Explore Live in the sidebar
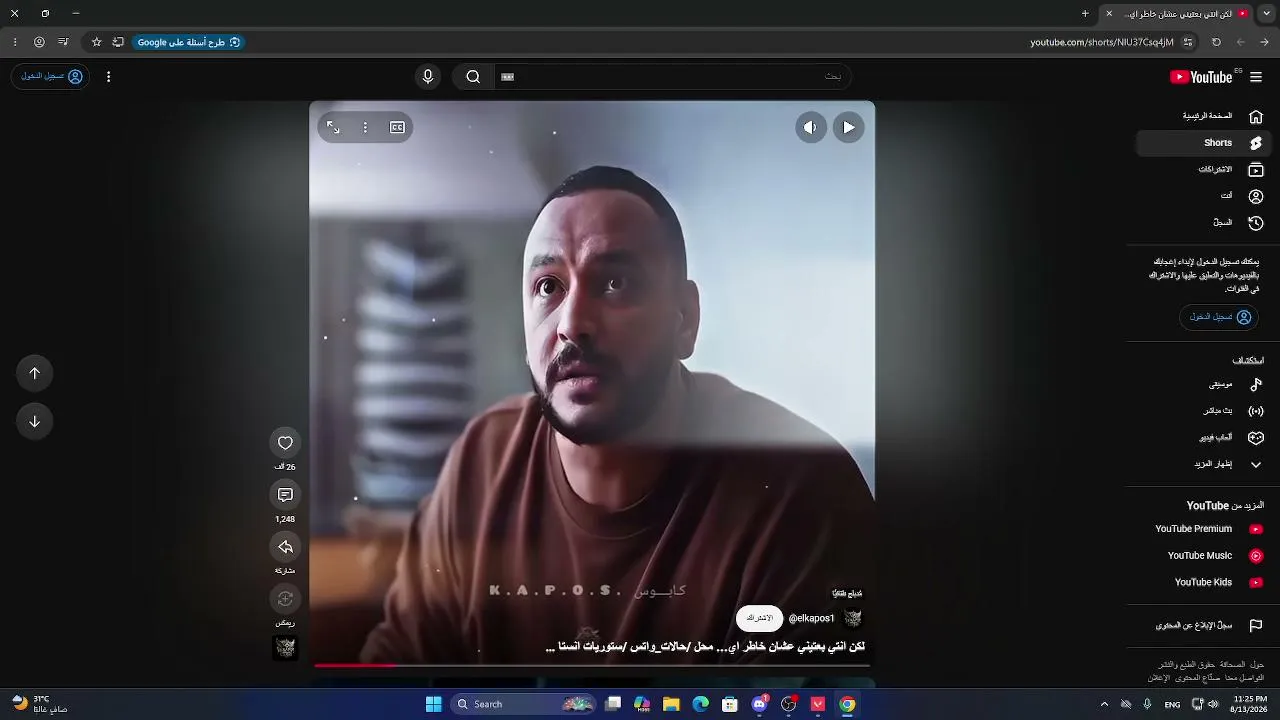The image size is (1280, 720). 1202,411
